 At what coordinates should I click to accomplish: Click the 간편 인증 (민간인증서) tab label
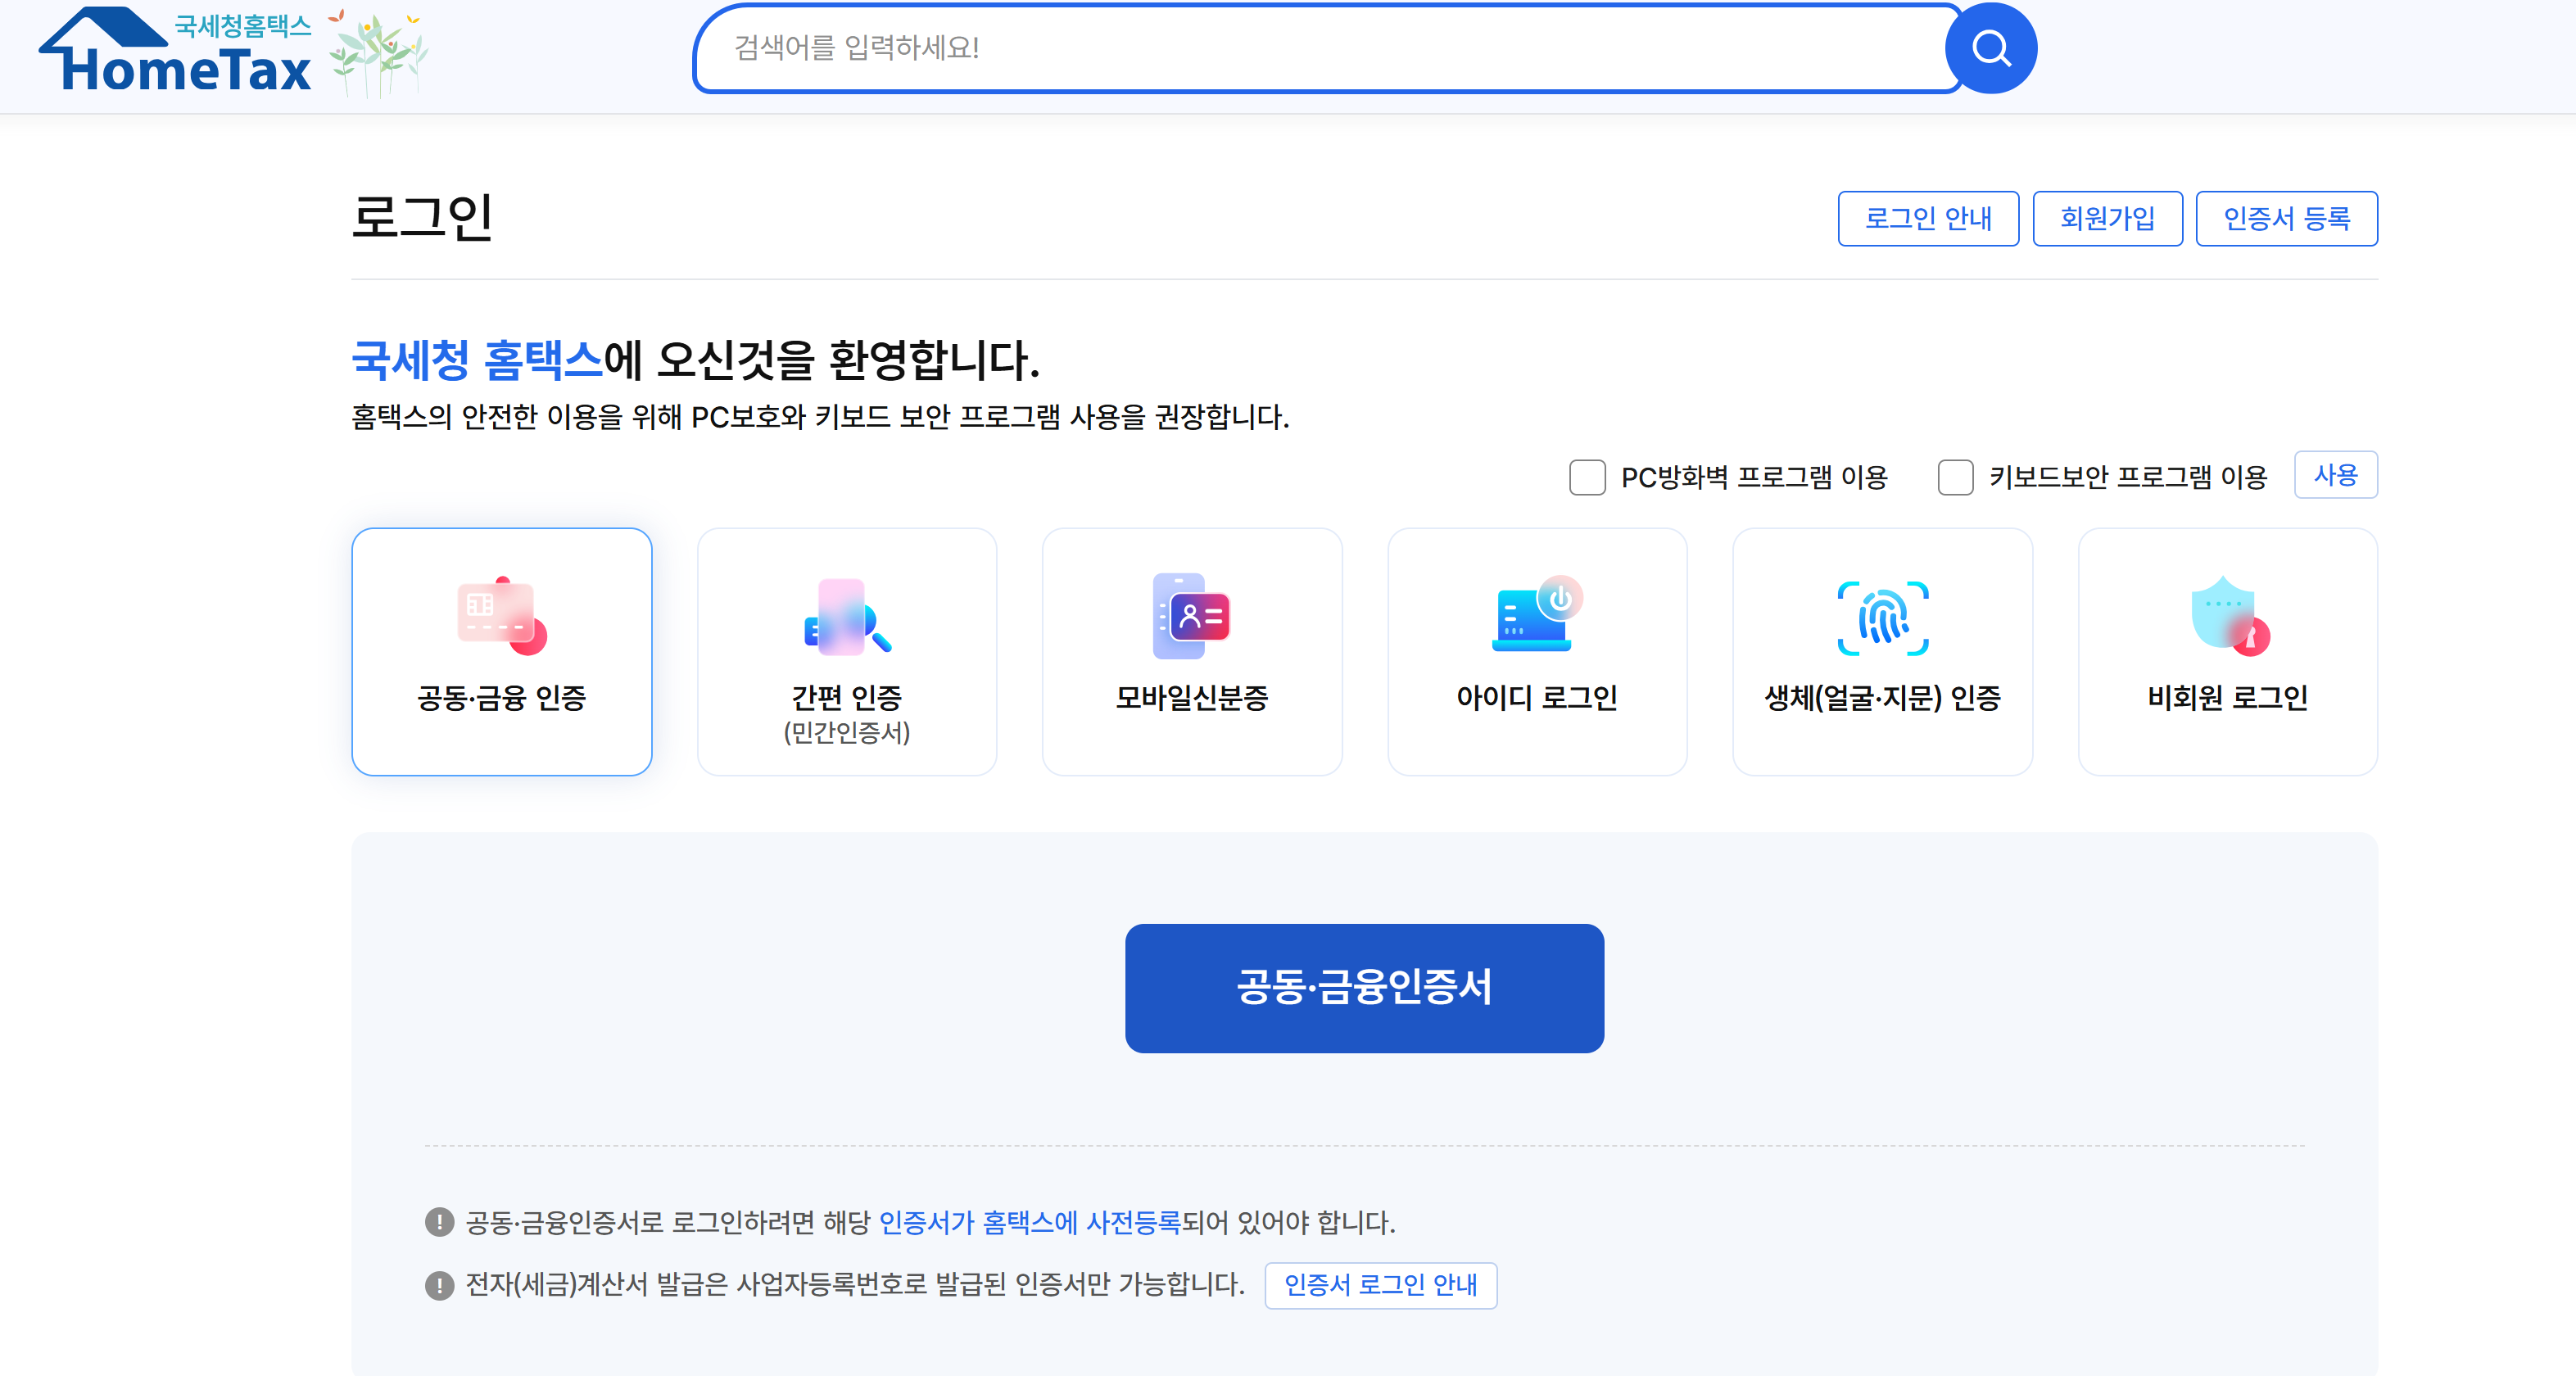[846, 714]
